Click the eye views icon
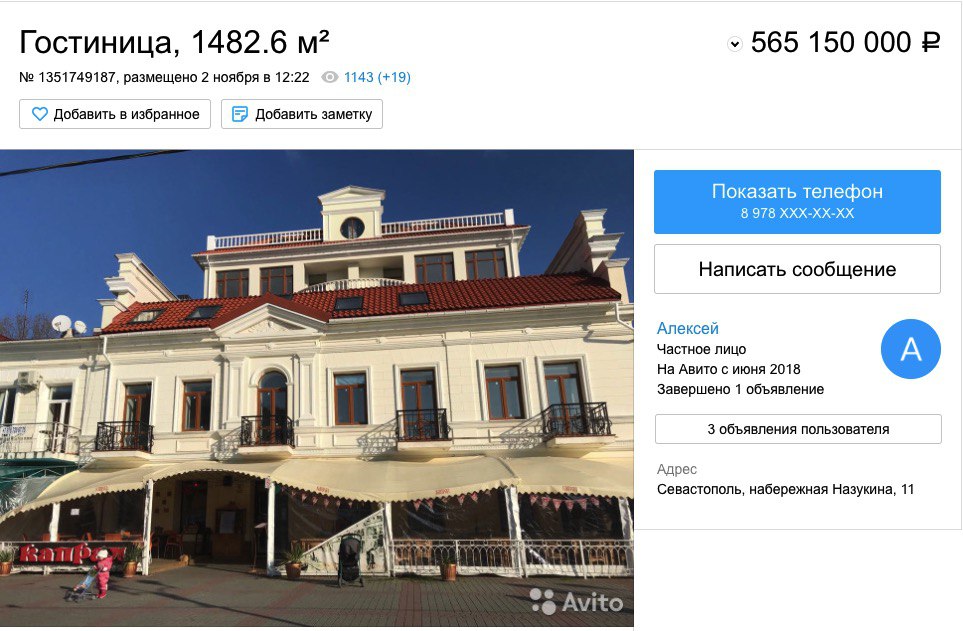Screen dimensions: 963x631 point(330,77)
